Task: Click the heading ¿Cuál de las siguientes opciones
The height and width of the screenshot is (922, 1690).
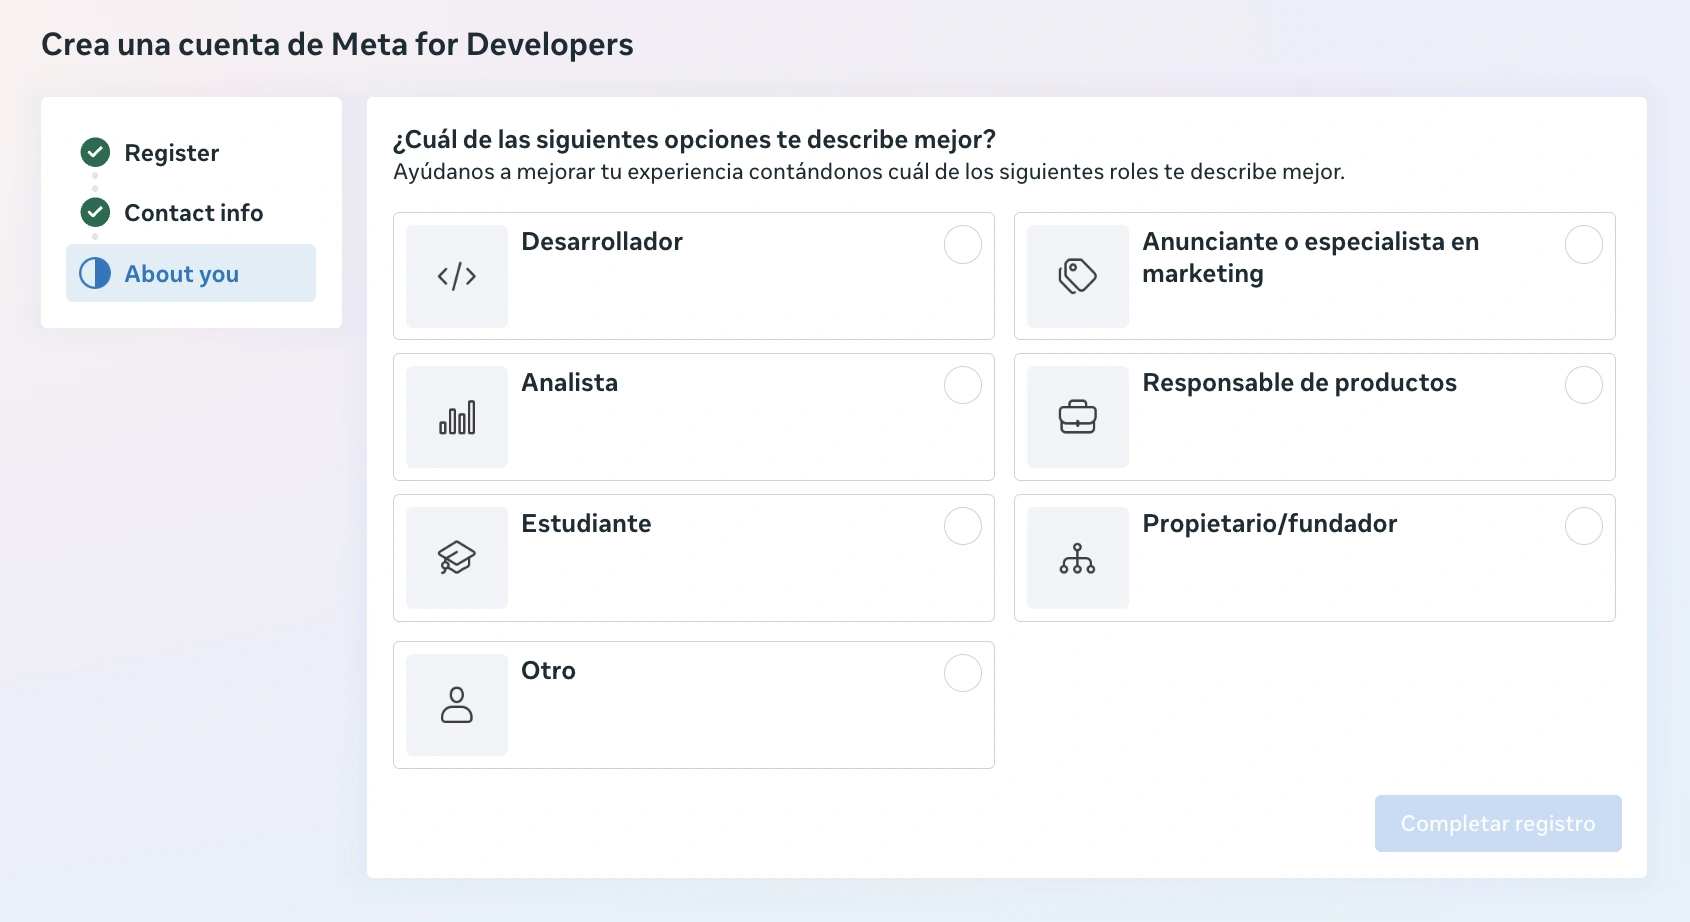Action: [694, 139]
